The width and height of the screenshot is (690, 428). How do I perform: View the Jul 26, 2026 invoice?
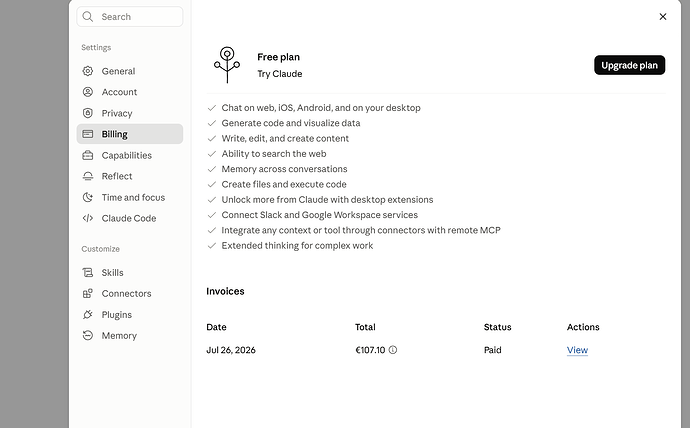577,350
